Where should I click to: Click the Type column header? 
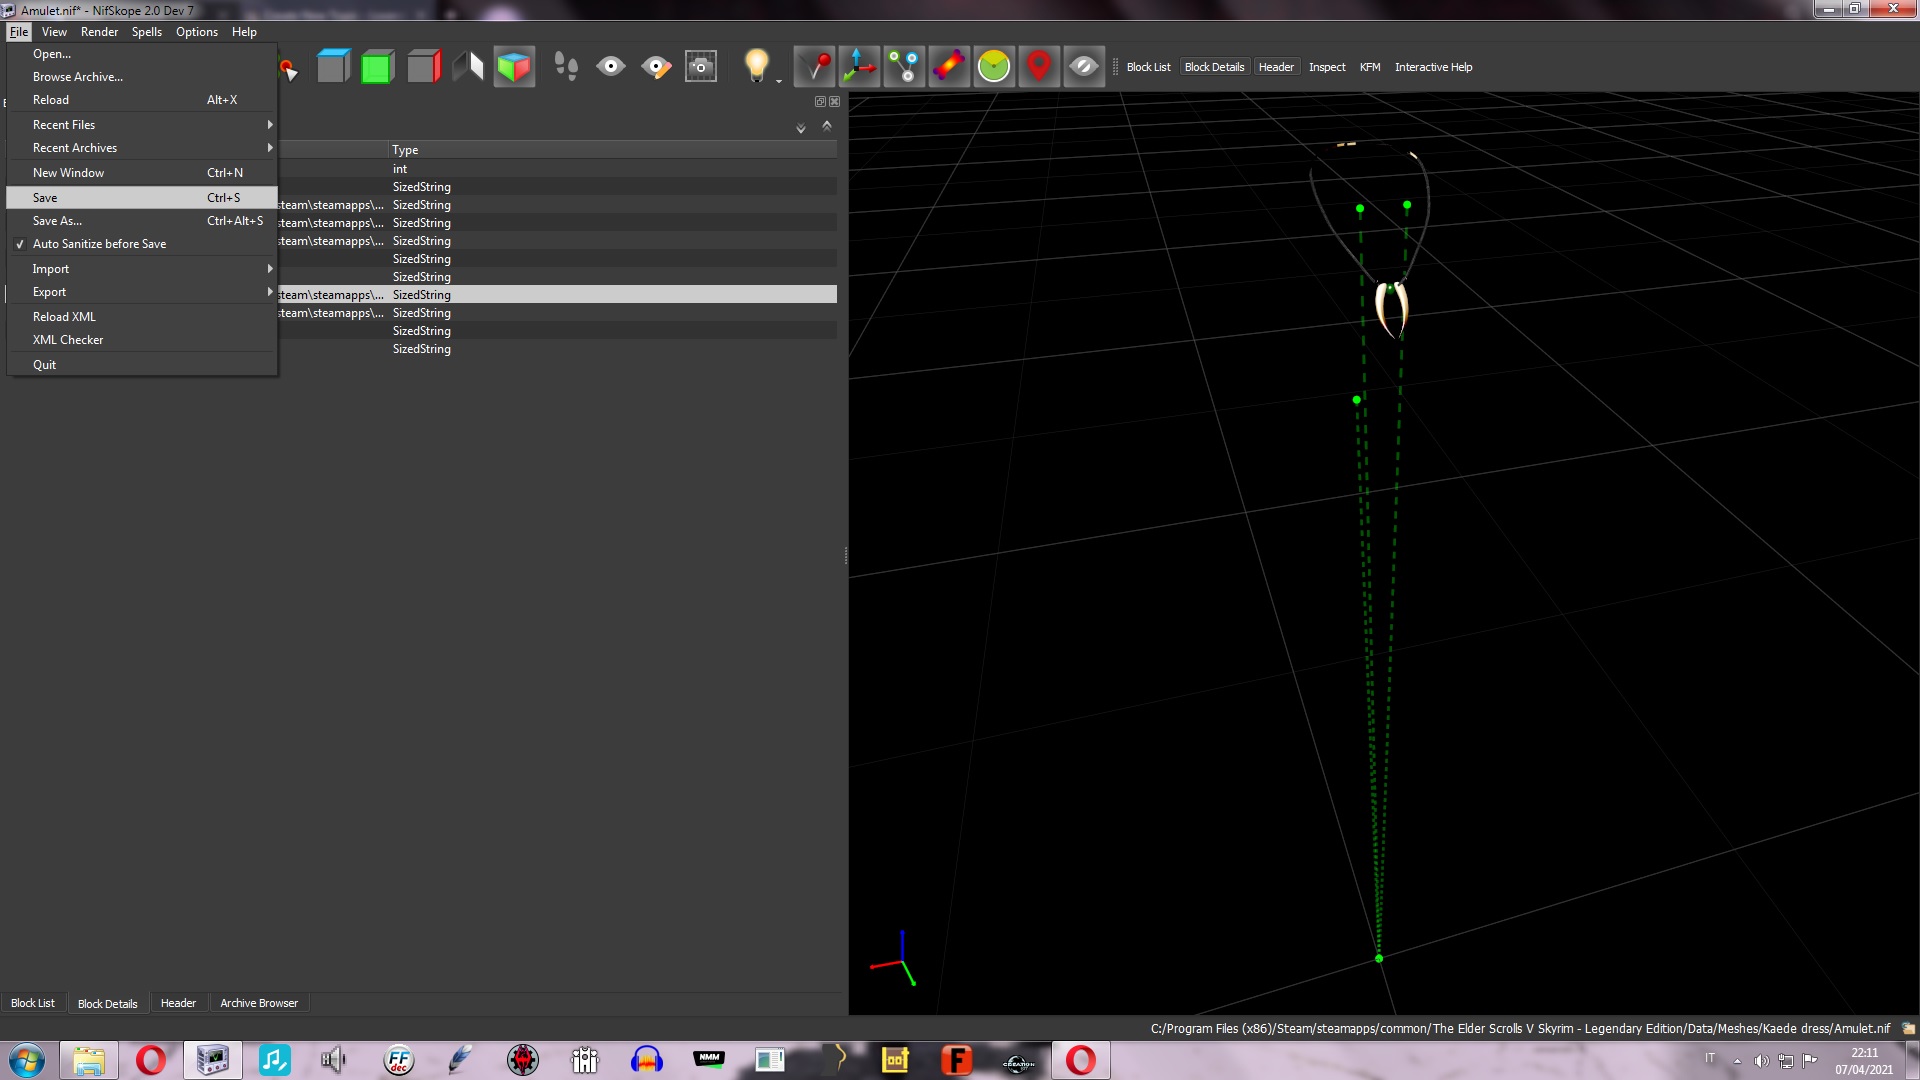point(612,150)
